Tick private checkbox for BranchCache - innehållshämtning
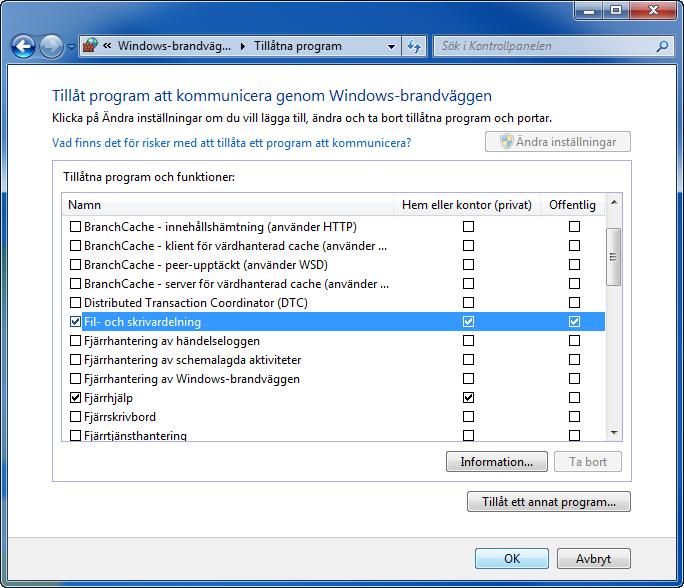684x588 pixels. click(469, 227)
